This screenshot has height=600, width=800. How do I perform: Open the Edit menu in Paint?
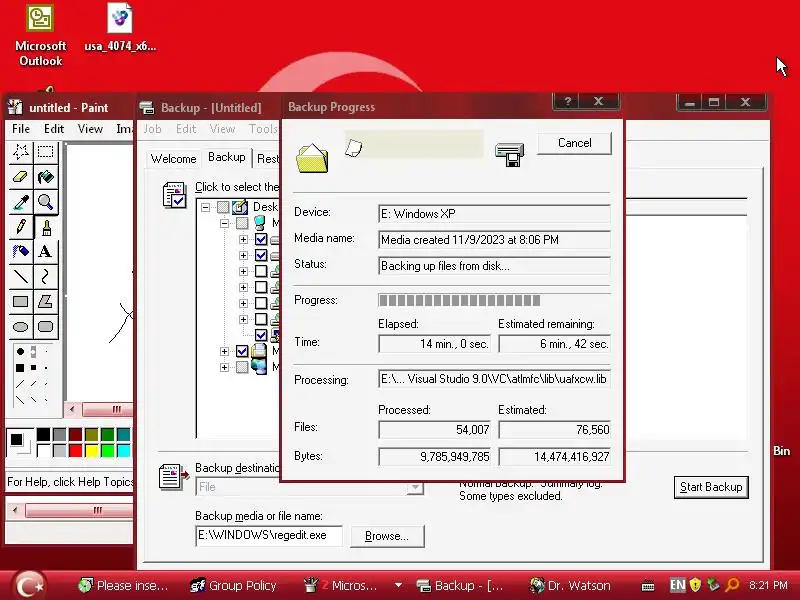click(x=54, y=129)
